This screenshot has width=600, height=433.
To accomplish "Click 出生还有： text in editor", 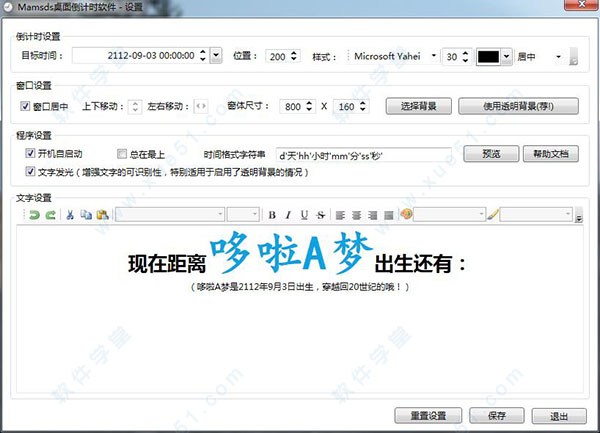I will (x=420, y=263).
